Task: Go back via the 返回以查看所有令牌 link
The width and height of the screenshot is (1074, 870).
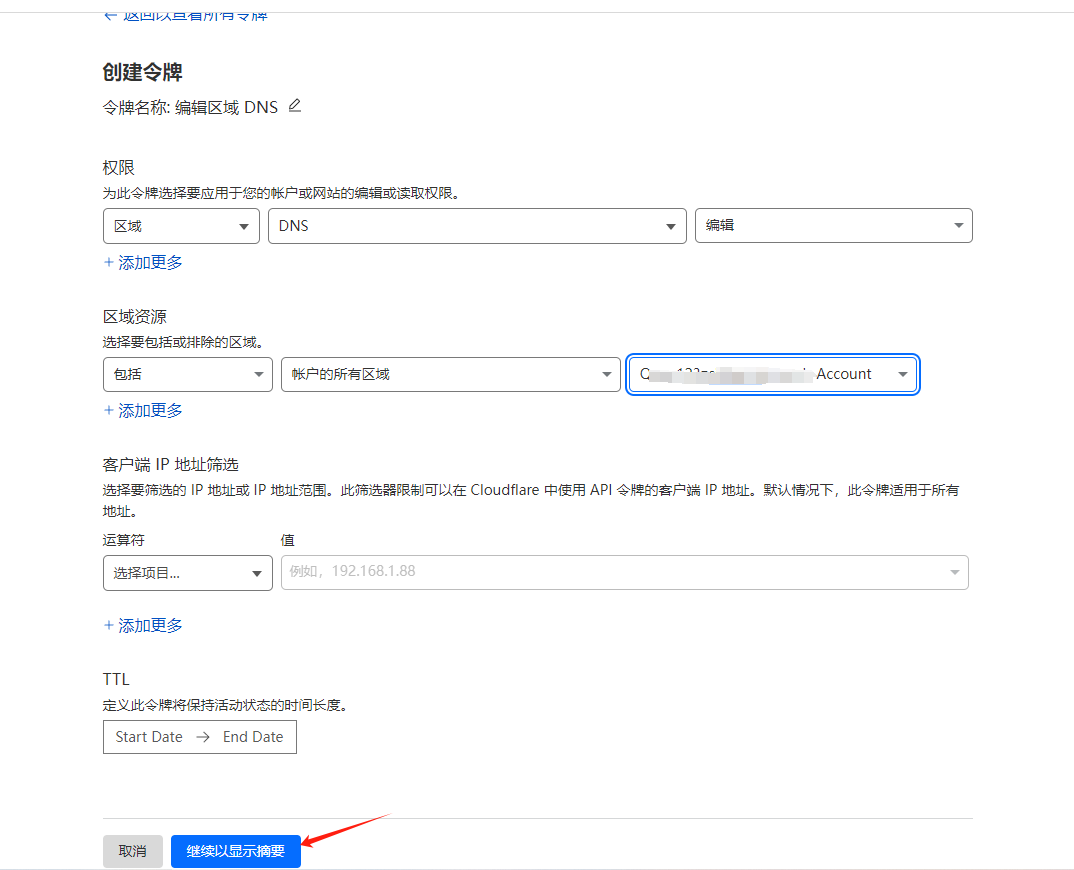Action: click(185, 15)
